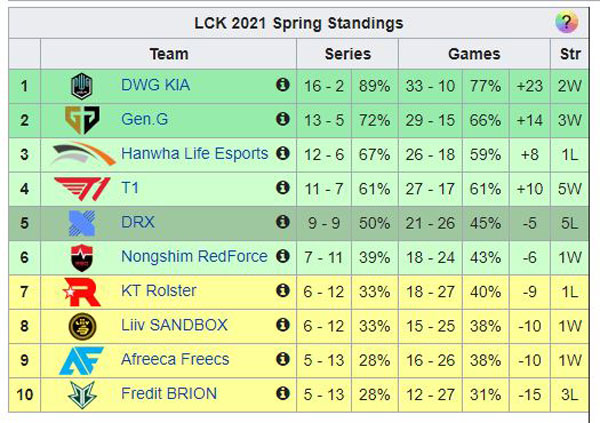
Task: Click the Nongshim RedForce logo
Action: pos(80,257)
